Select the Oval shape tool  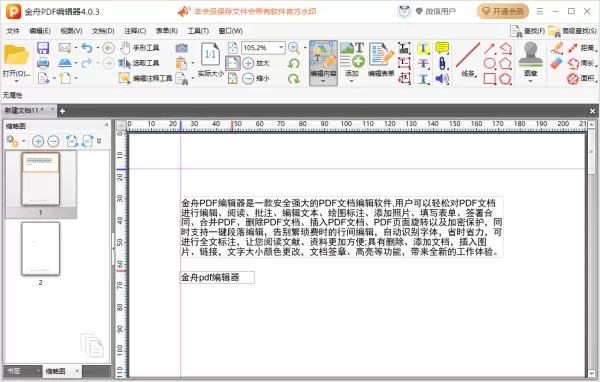click(489, 63)
